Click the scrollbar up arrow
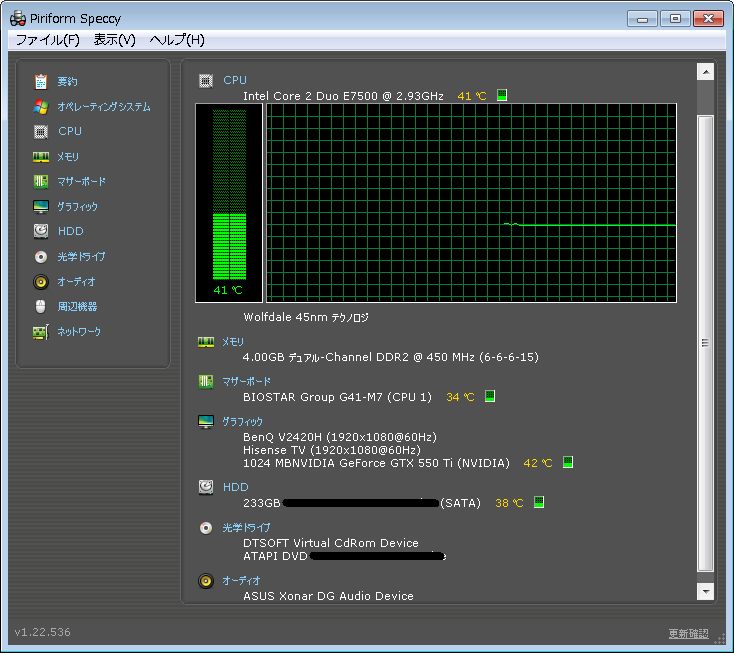734x653 pixels. 705,72
